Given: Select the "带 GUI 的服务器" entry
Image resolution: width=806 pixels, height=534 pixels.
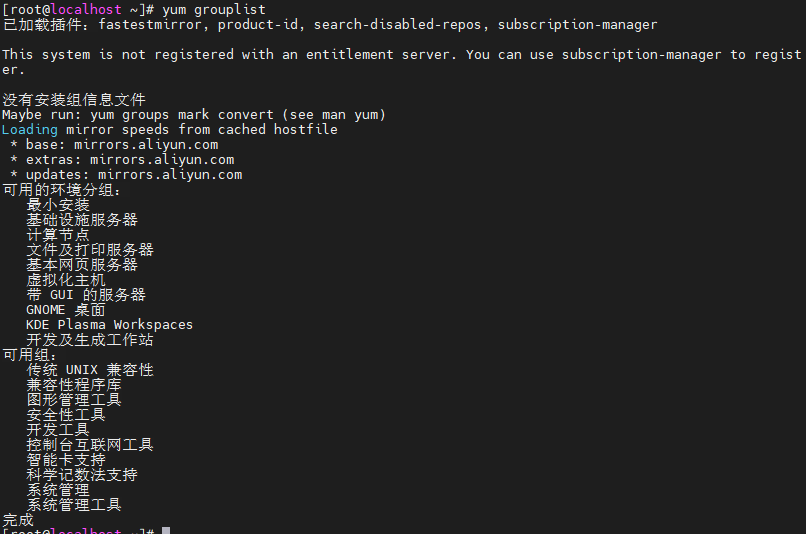Looking at the screenshot, I should point(85,295).
